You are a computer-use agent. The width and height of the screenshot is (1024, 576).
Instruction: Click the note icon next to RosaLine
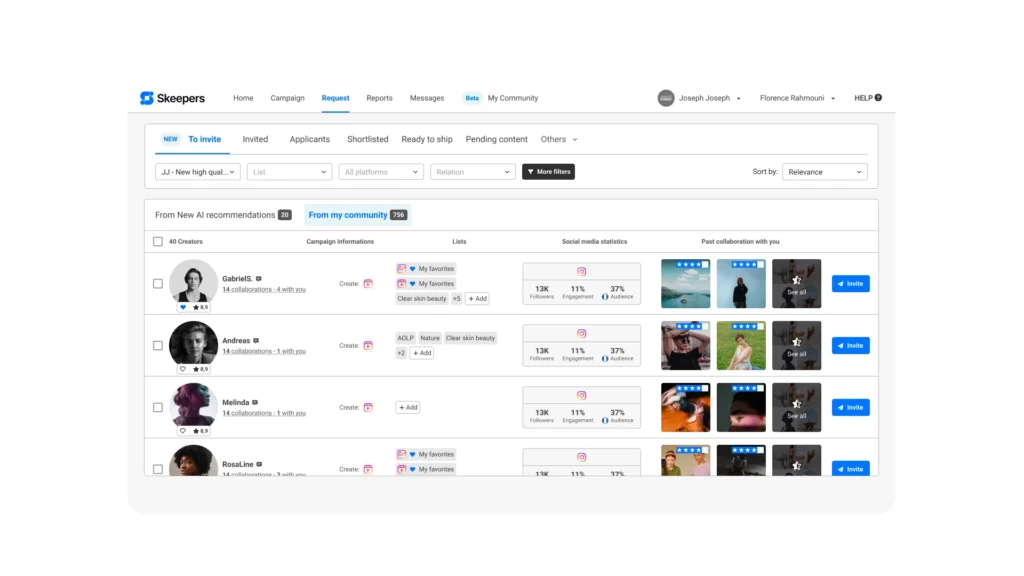click(x=259, y=464)
